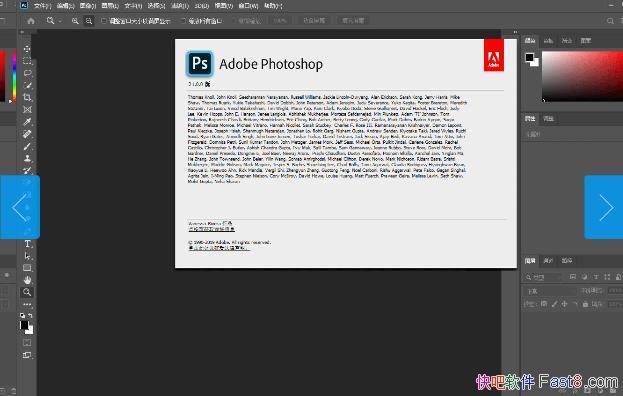Filter layers by shape layer icon
The width and height of the screenshot is (623, 396).
607,277
